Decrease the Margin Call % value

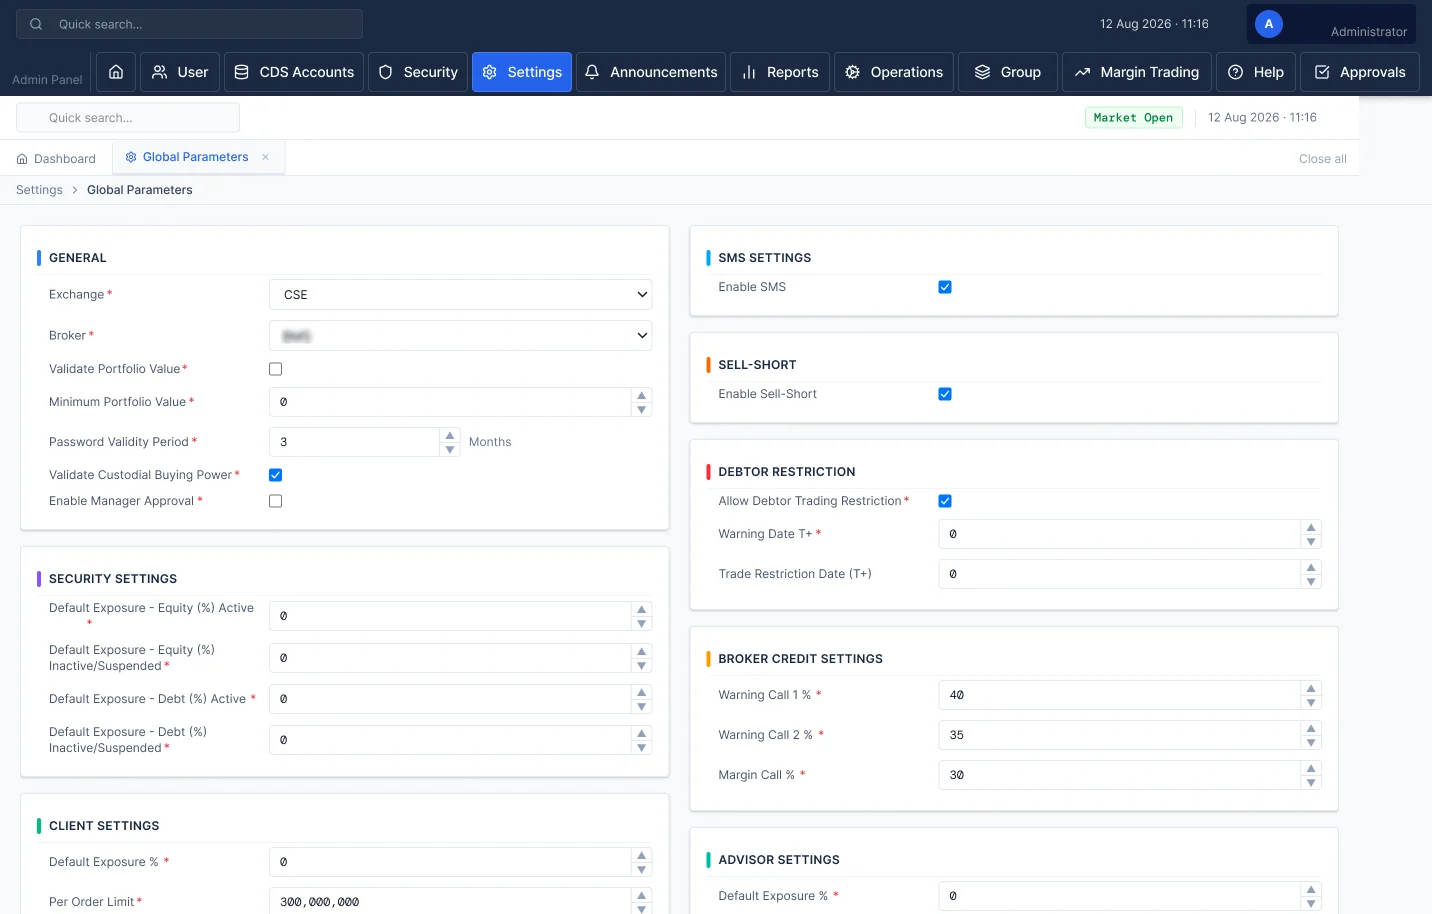1311,783
